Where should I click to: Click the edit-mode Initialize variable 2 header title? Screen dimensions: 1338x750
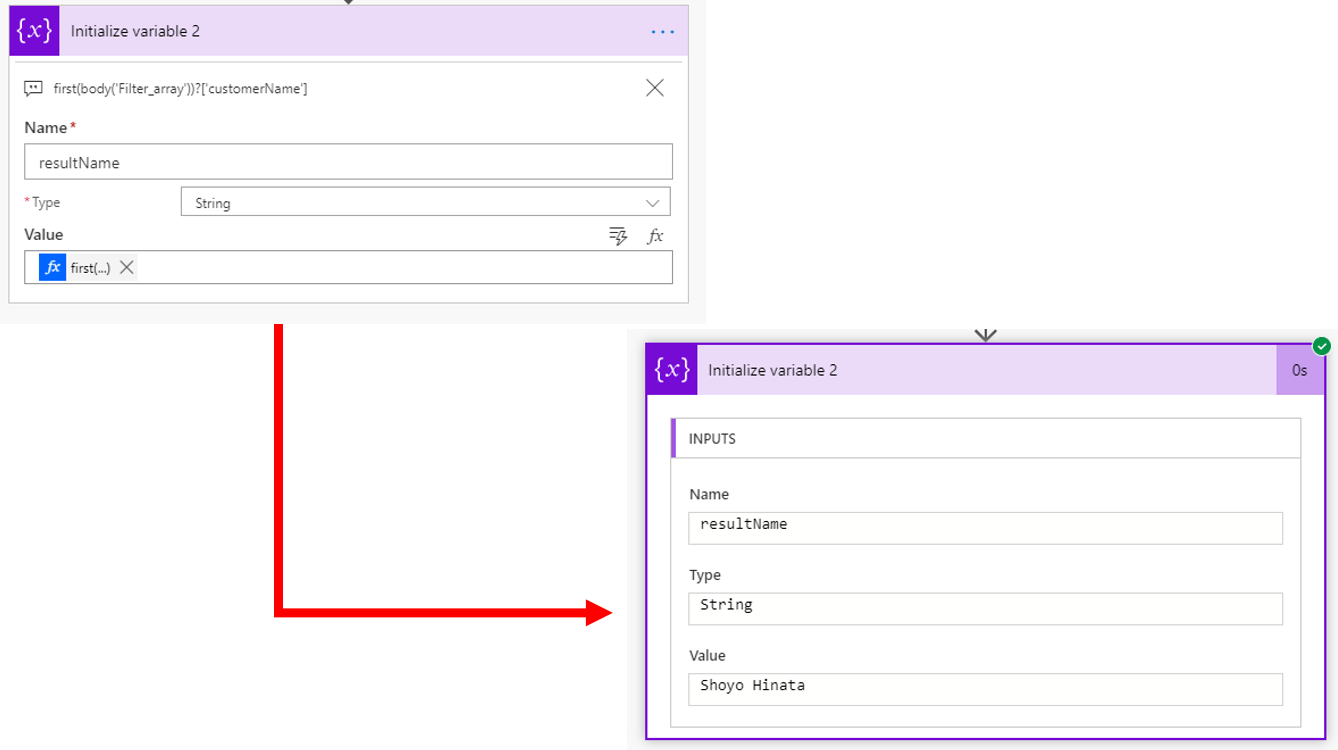point(135,31)
